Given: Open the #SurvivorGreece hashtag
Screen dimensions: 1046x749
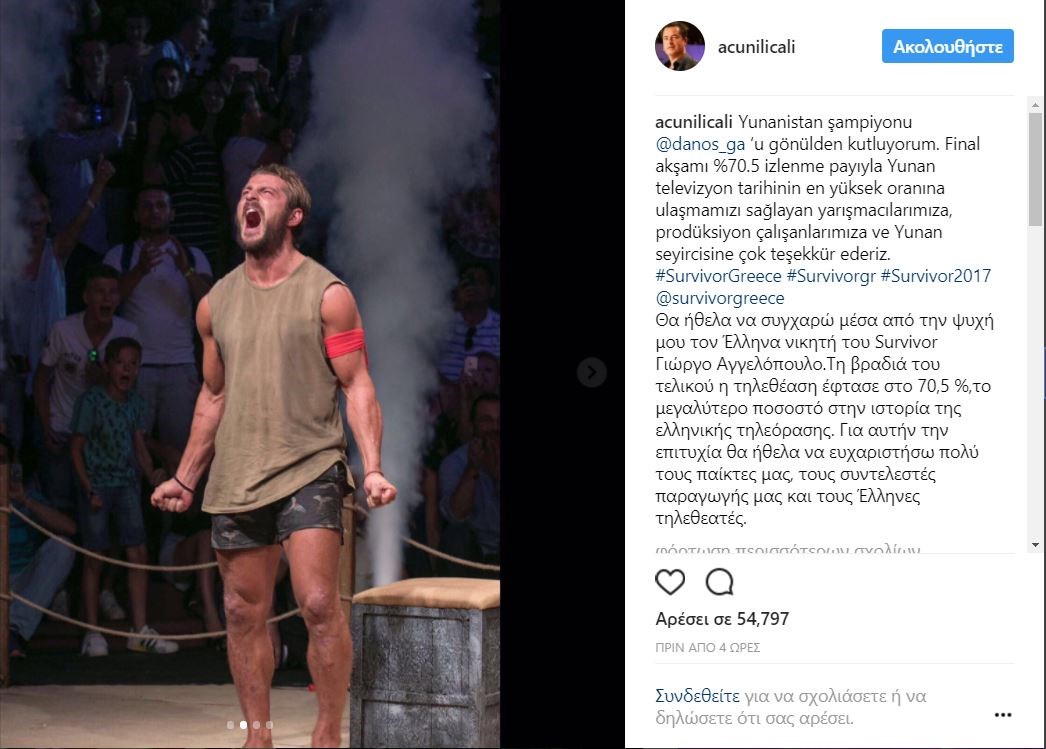Looking at the screenshot, I should coord(718,276).
